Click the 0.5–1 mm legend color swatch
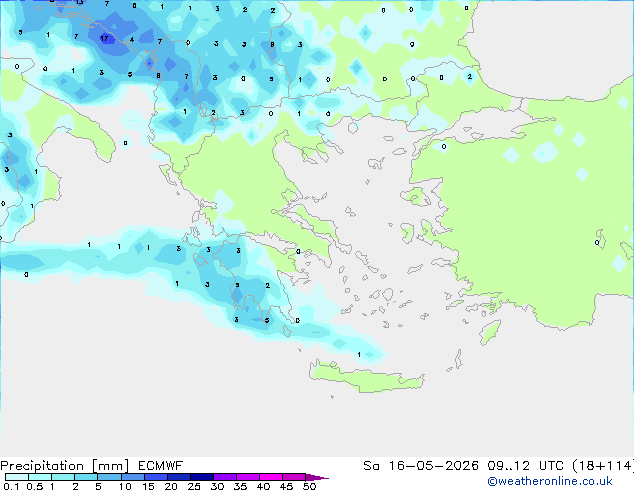The width and height of the screenshot is (634, 490). click(x=40, y=477)
